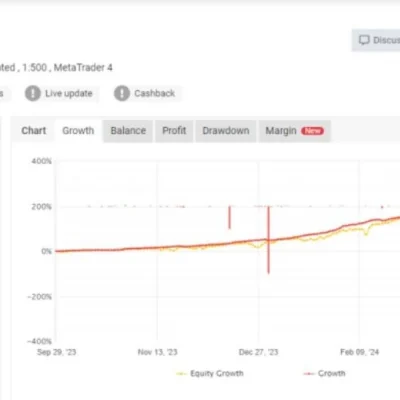Toggle the Equity Growth legend marker
400x400 pixels.
[181, 374]
